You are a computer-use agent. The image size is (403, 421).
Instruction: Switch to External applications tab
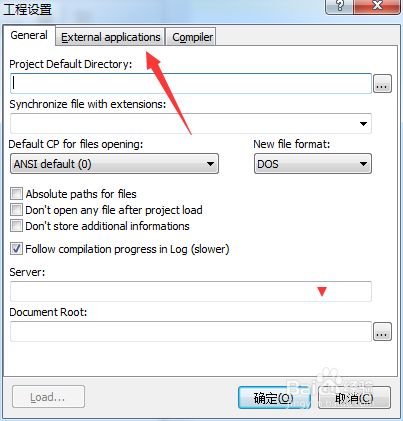coord(111,37)
